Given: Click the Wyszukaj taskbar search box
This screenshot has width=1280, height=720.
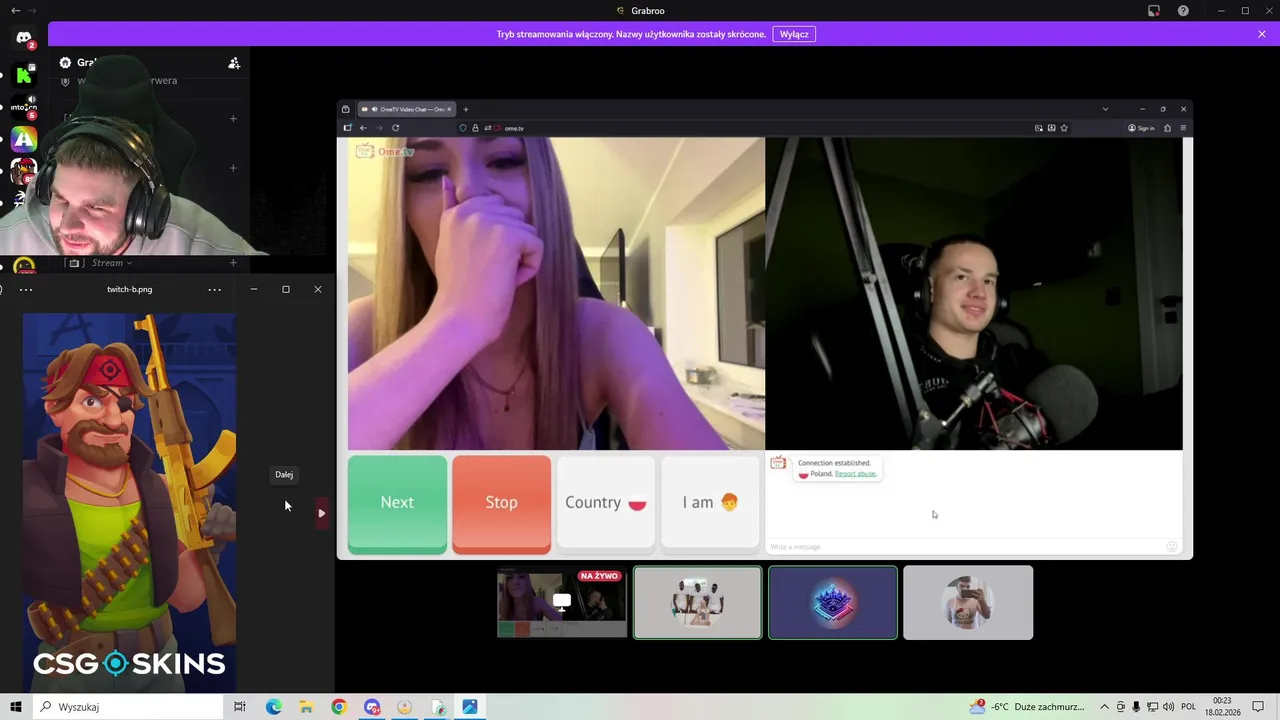Looking at the screenshot, I should 128,707.
